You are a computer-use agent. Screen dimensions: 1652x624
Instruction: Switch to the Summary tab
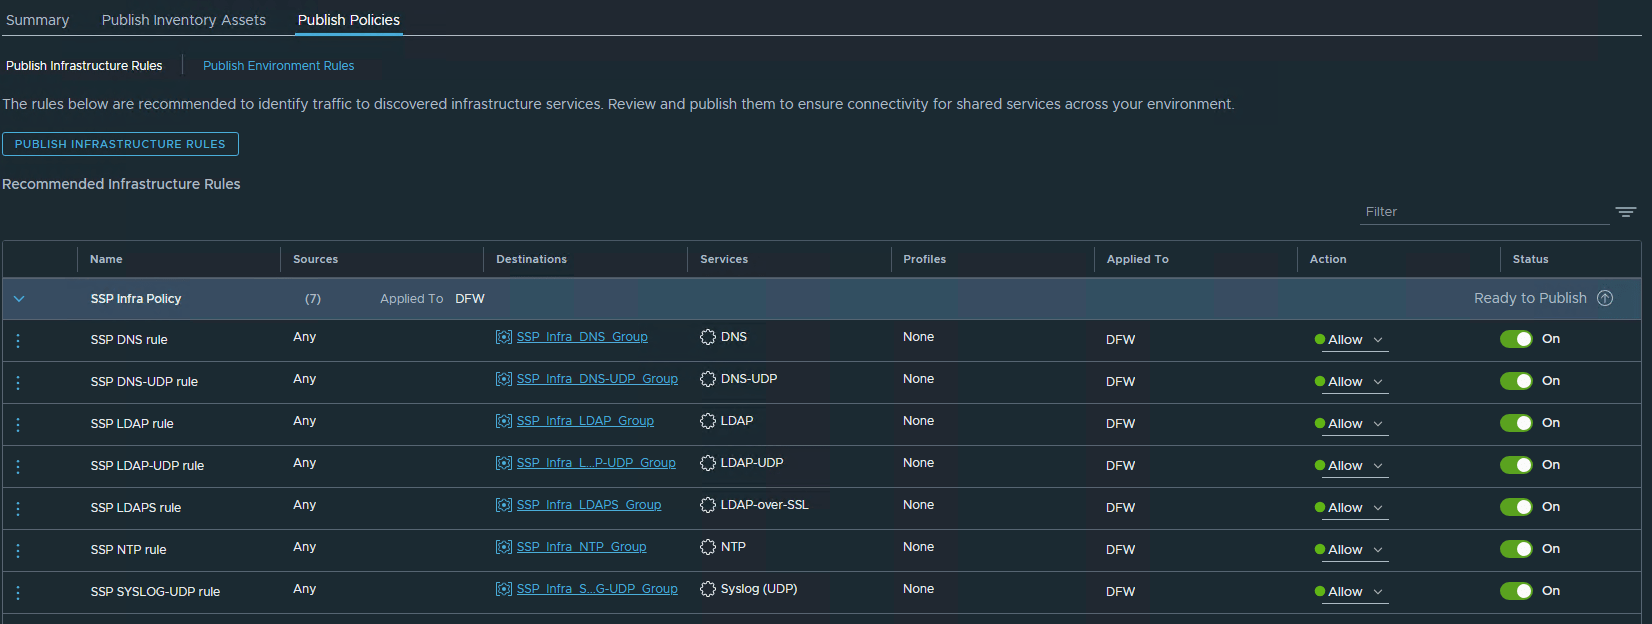38,20
